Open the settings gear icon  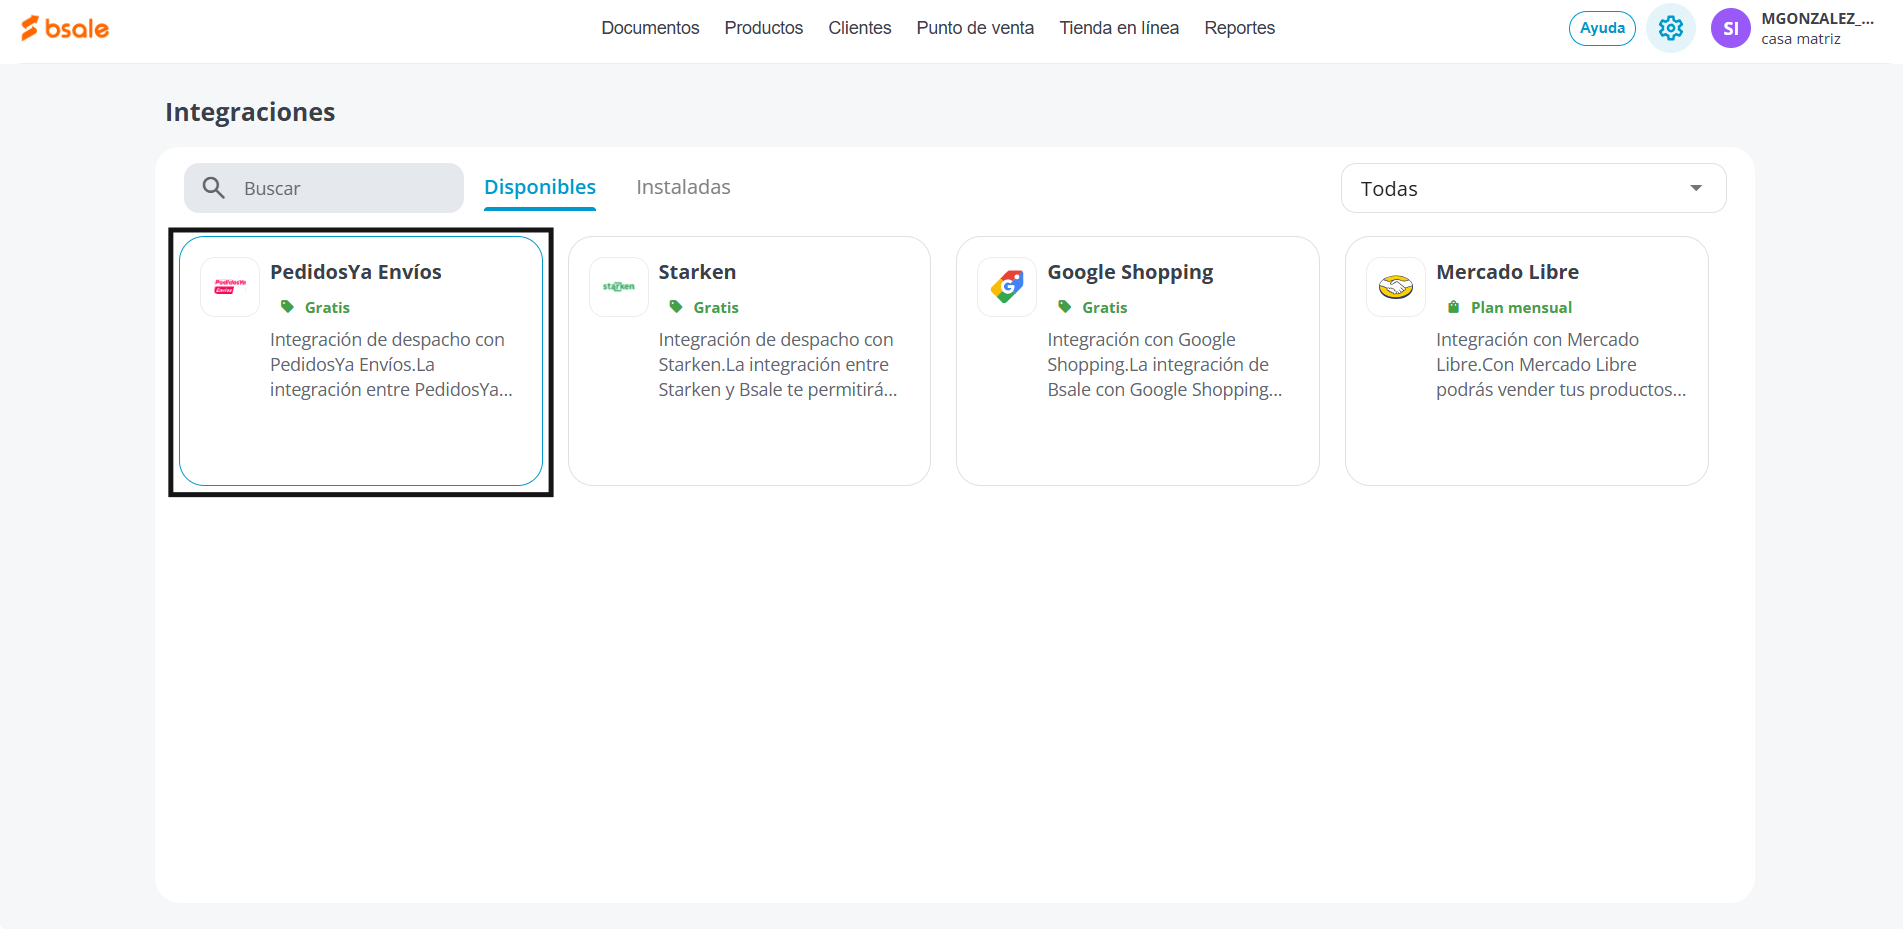1670,28
